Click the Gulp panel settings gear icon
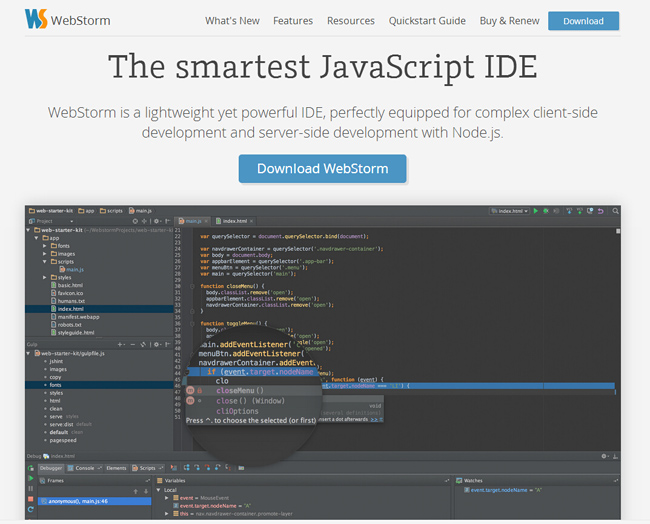The height and width of the screenshot is (524, 650). point(157,344)
